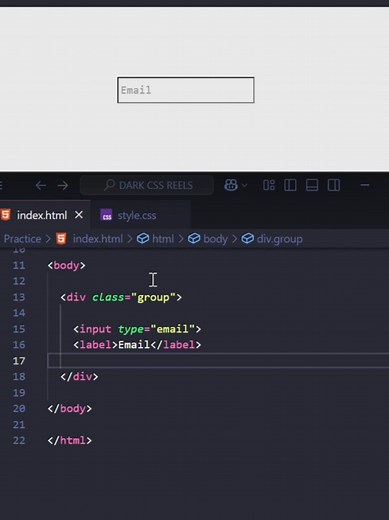389x520 pixels.
Task: Open the Copilot icon menu
Action: [x=231, y=185]
